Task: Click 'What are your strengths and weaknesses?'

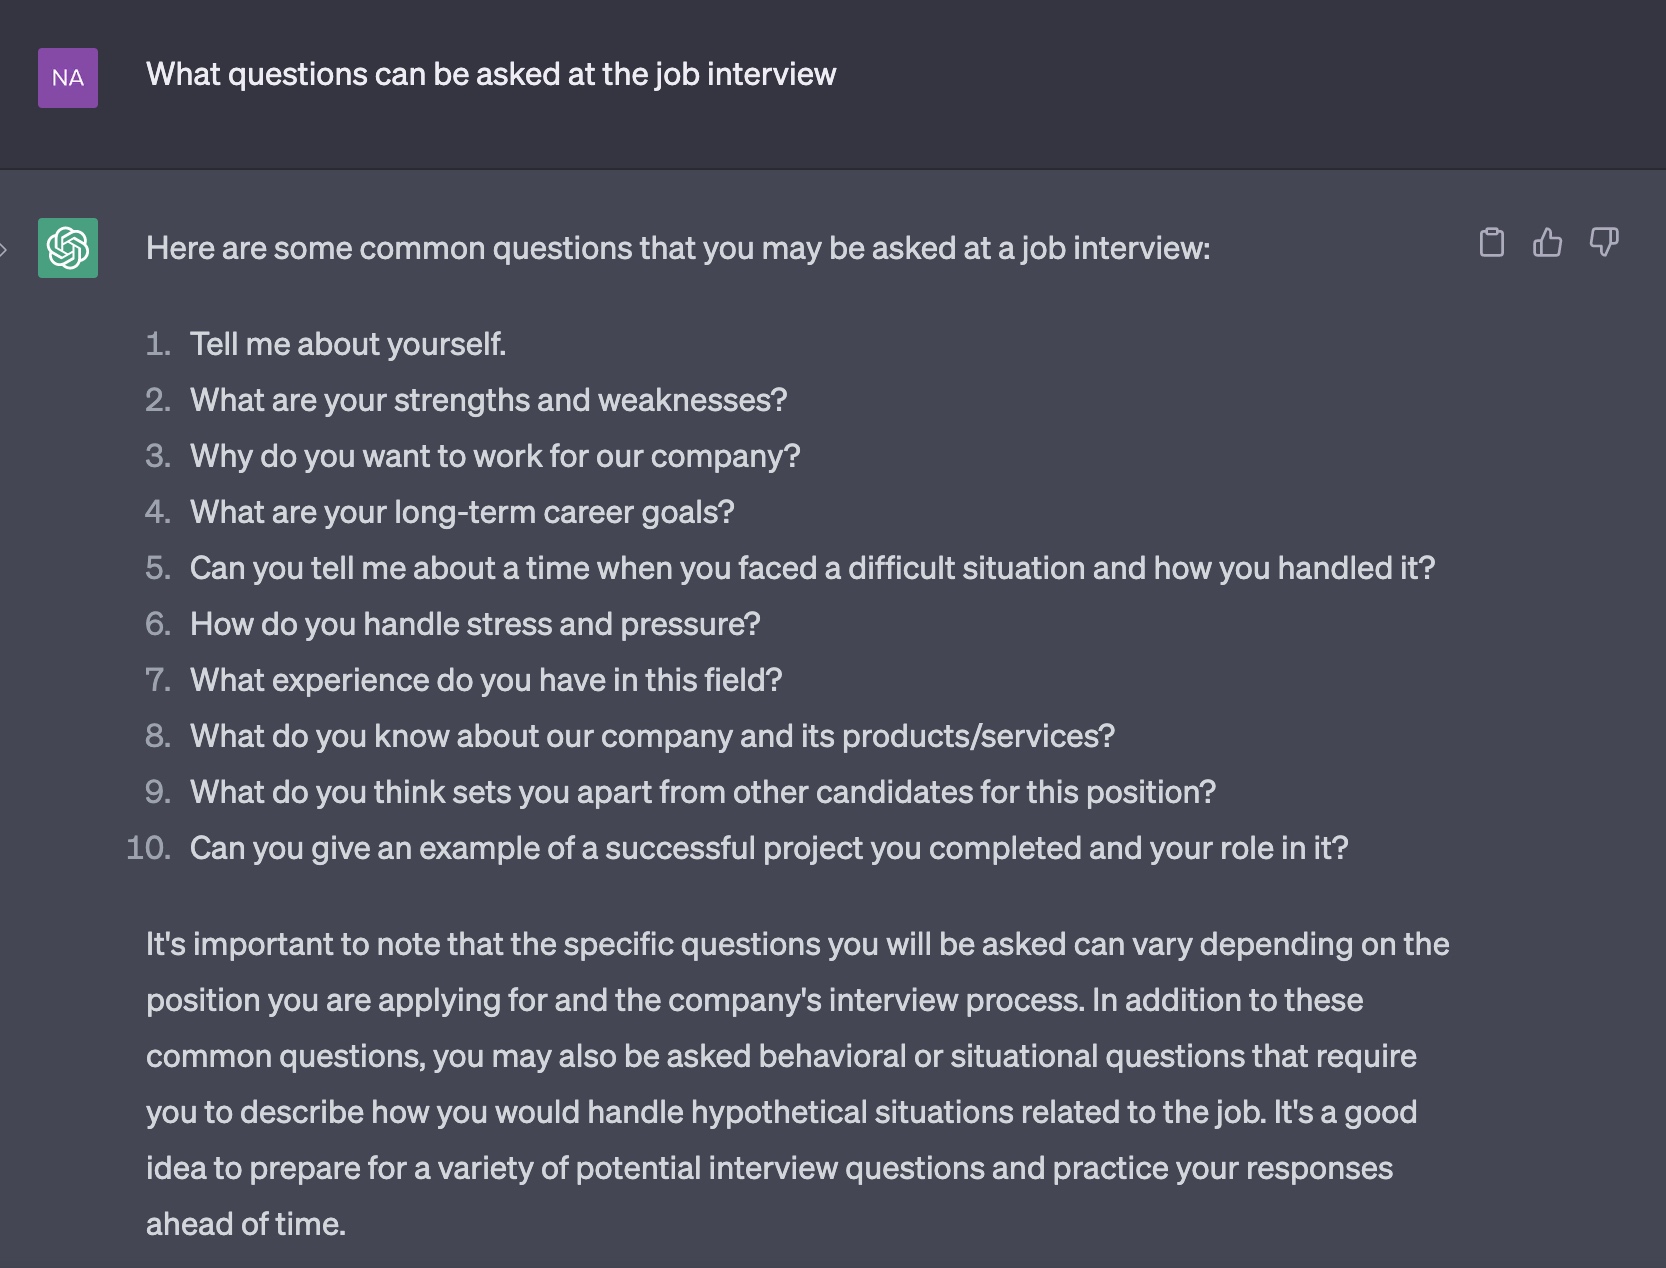Action: click(489, 400)
